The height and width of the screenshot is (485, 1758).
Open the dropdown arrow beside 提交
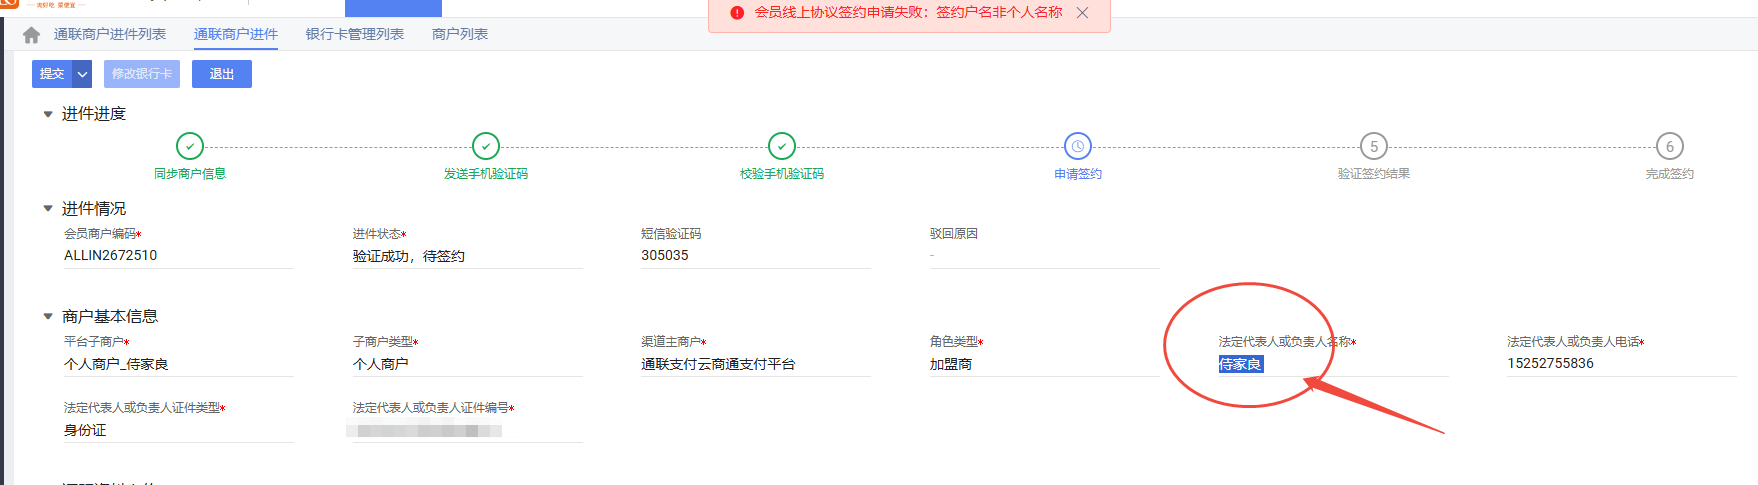click(x=83, y=74)
